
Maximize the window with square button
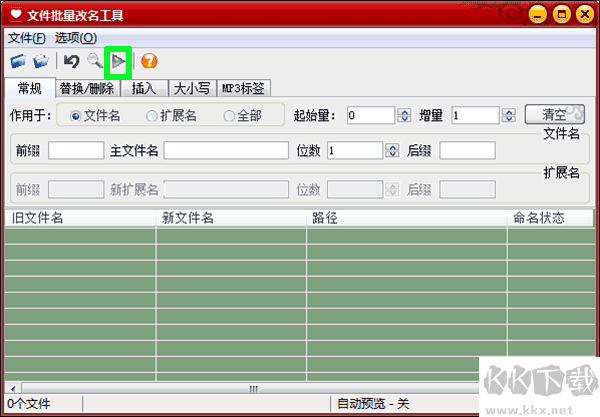[x=561, y=15]
